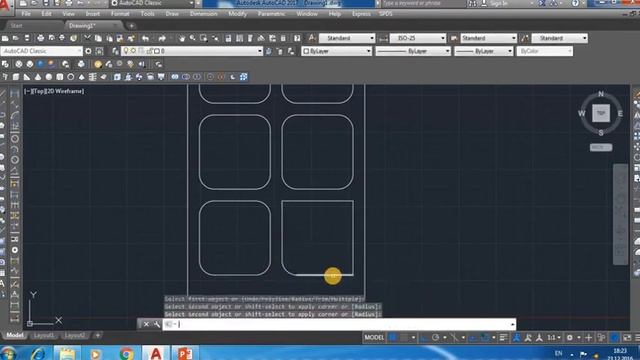Click the Cut scissors icon

coord(87,38)
